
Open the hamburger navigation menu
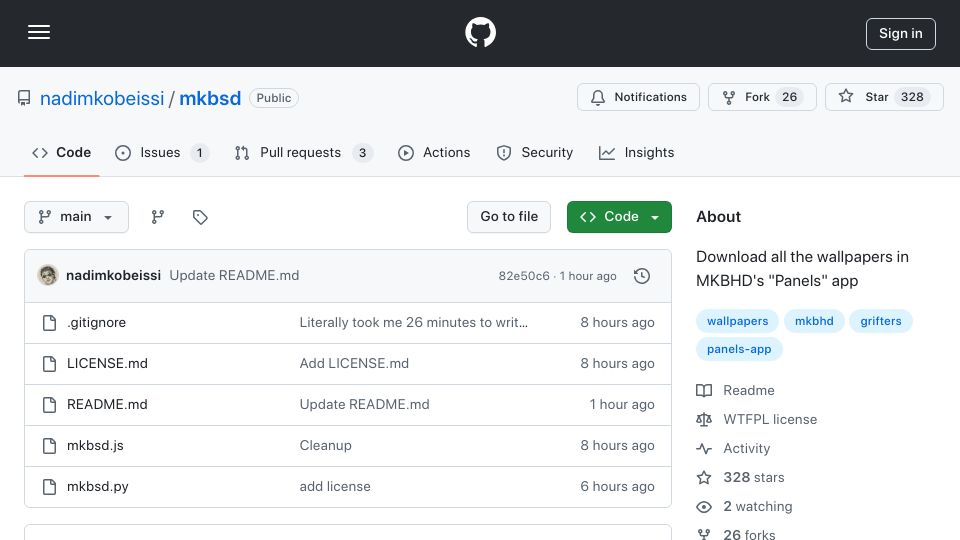(x=39, y=32)
